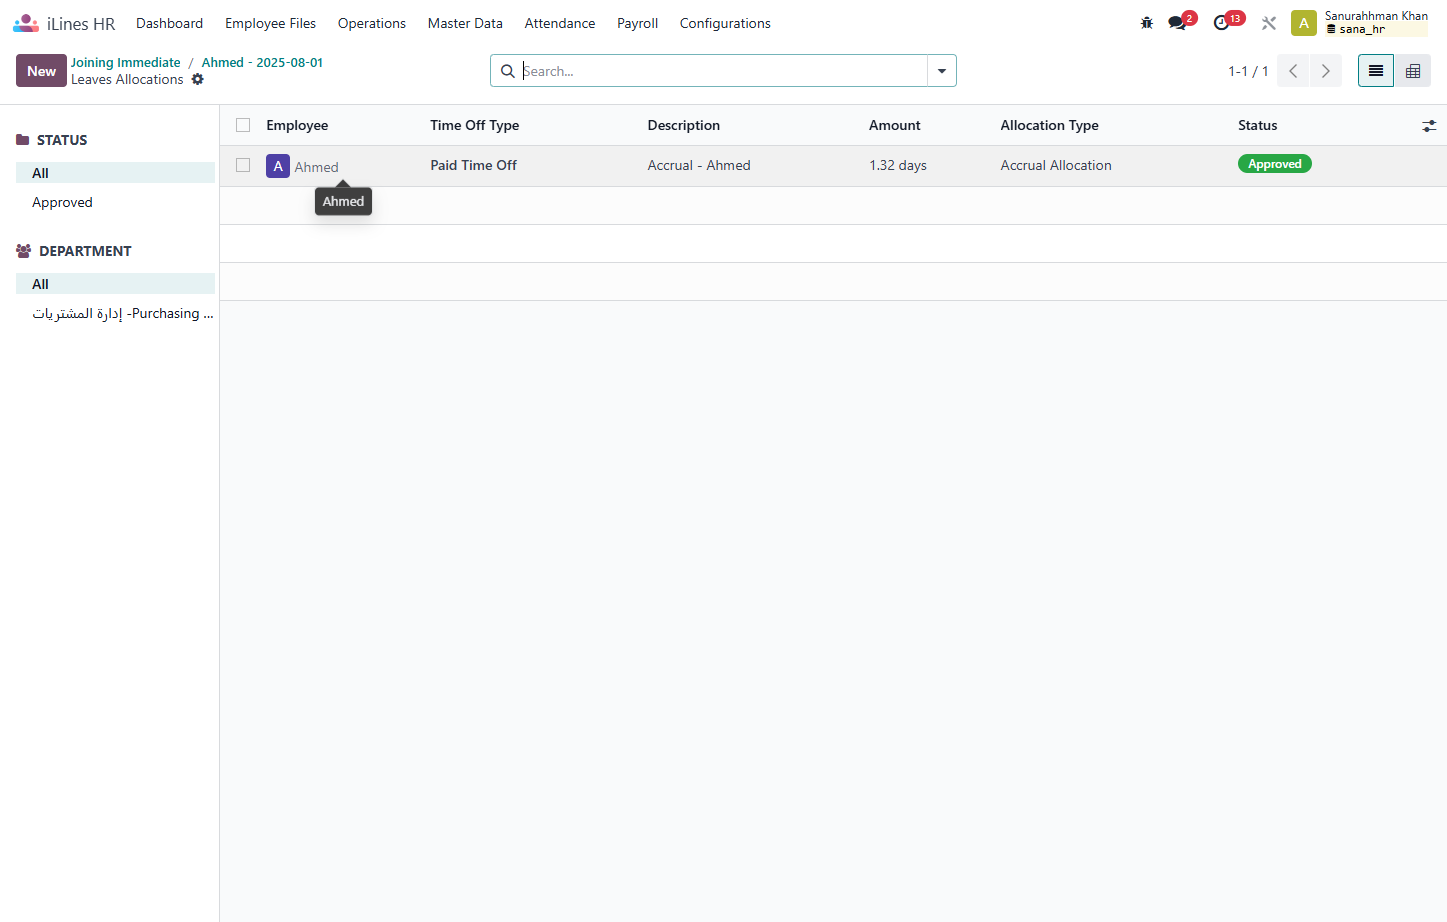The image size is (1447, 922).
Task: Click the iLines HR logo icon
Action: 26,23
